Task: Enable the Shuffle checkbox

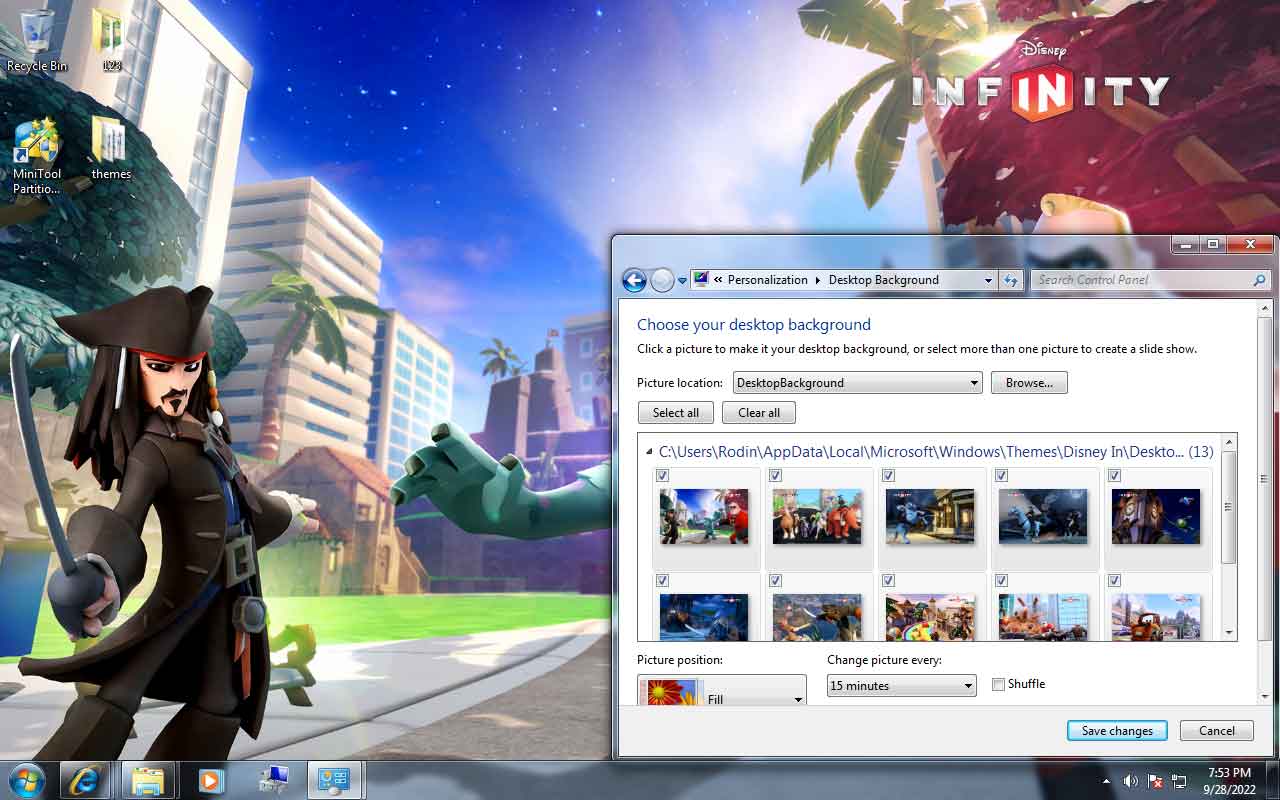Action: click(x=998, y=685)
